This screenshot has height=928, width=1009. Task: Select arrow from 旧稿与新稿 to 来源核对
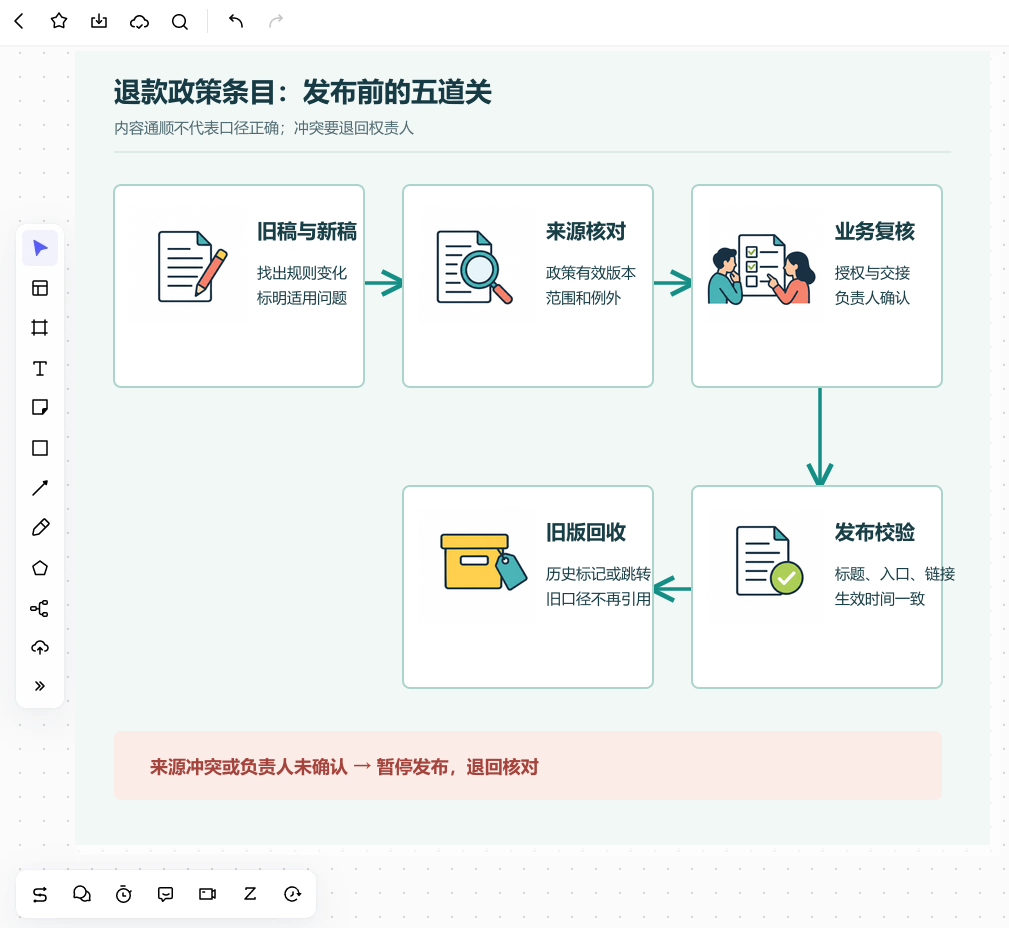coord(384,283)
